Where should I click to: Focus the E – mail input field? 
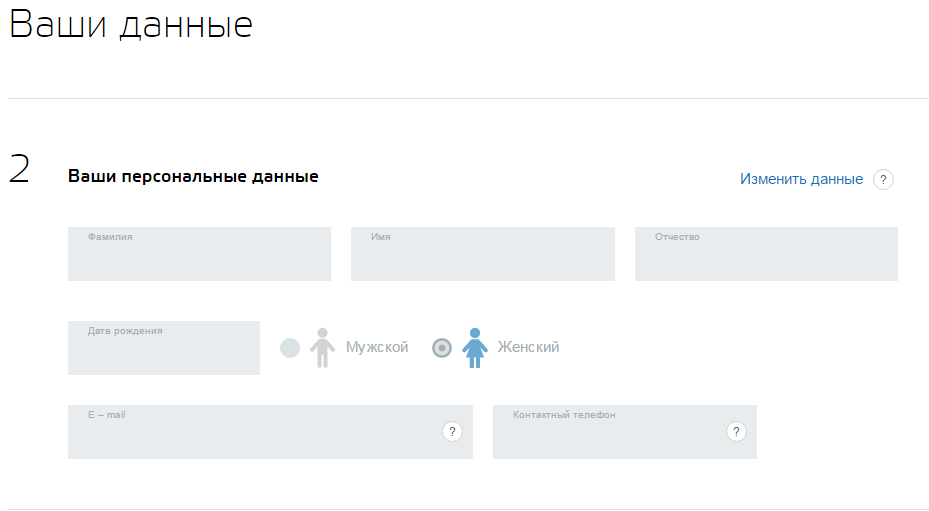[250, 436]
